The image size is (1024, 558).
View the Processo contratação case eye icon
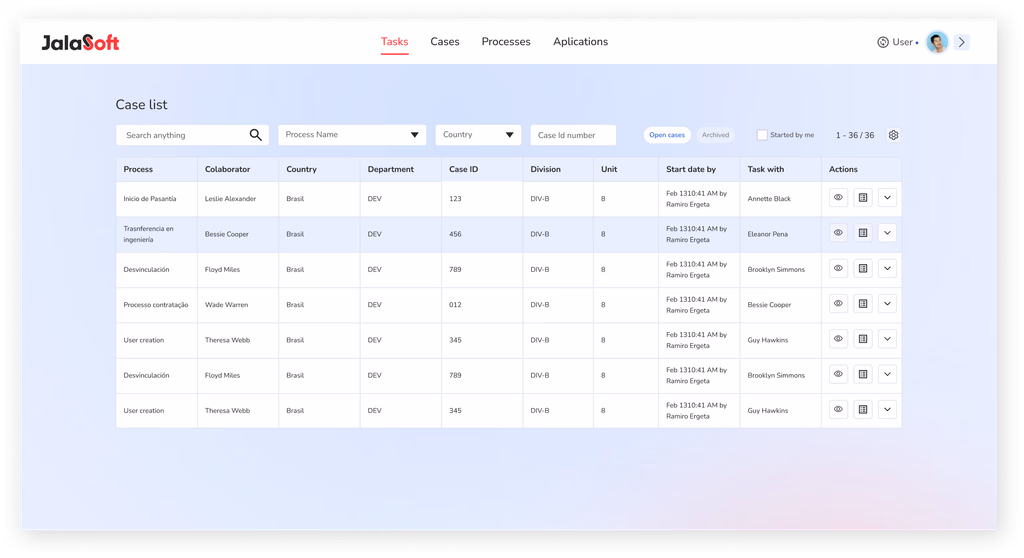838,303
